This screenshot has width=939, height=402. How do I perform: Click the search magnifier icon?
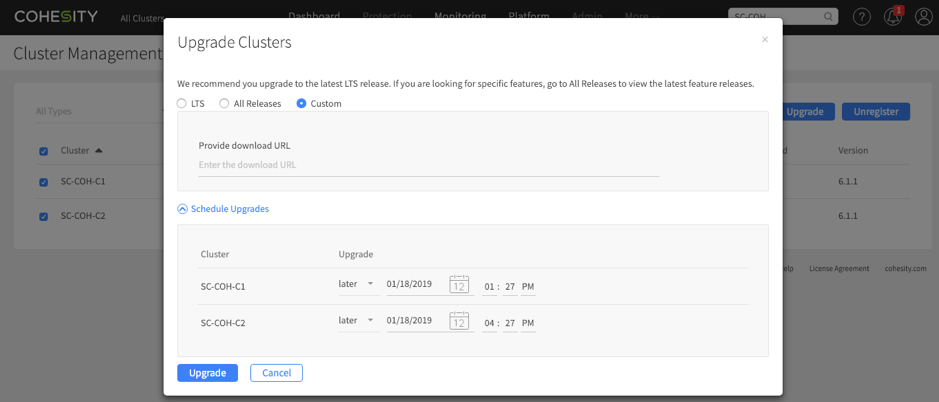(x=828, y=17)
